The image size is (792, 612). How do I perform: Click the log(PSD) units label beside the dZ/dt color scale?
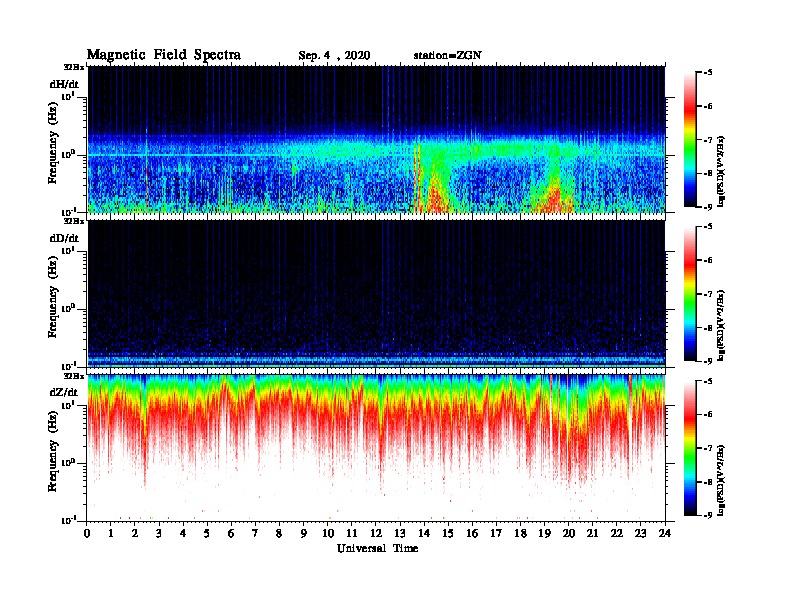pos(721,480)
